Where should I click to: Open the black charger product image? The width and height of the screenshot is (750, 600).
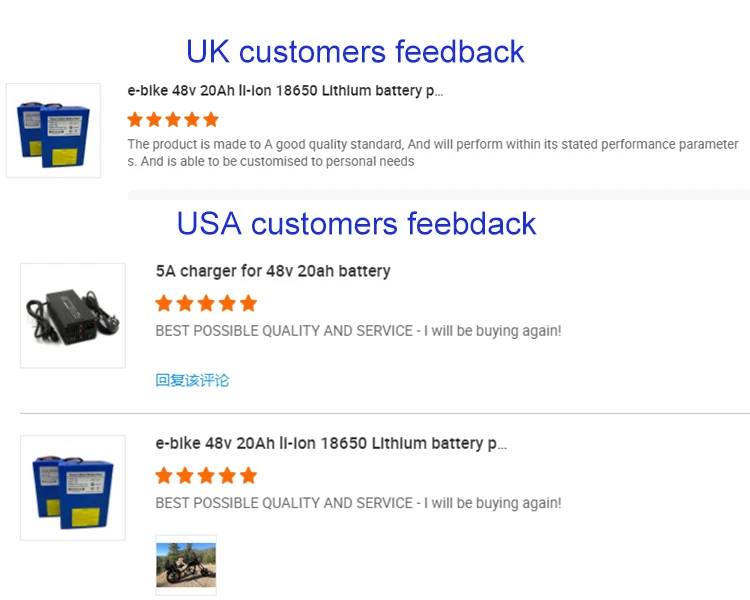click(x=73, y=315)
